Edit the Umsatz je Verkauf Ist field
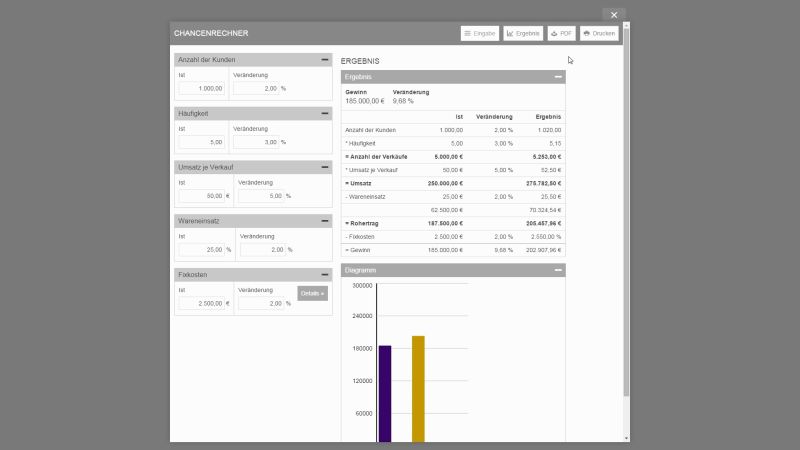The height and width of the screenshot is (450, 800). coord(200,196)
